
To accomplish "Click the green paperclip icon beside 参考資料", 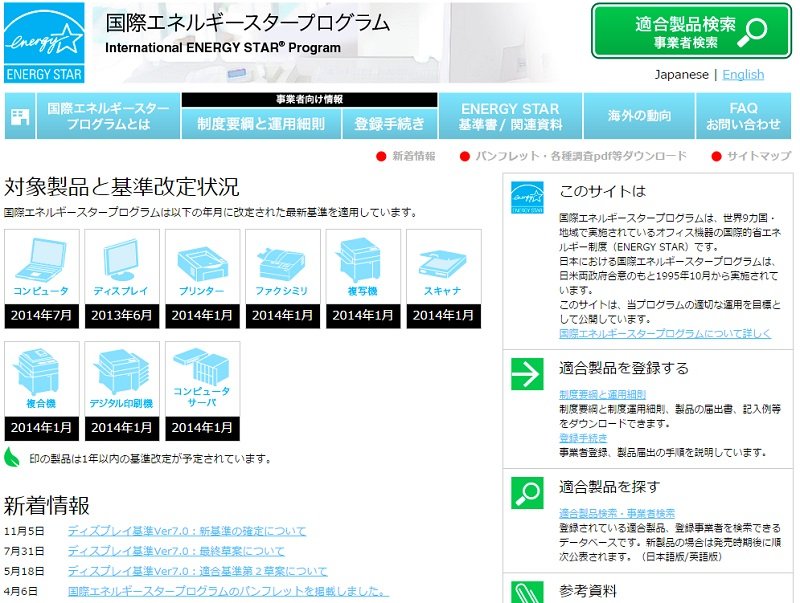I will pos(527,592).
